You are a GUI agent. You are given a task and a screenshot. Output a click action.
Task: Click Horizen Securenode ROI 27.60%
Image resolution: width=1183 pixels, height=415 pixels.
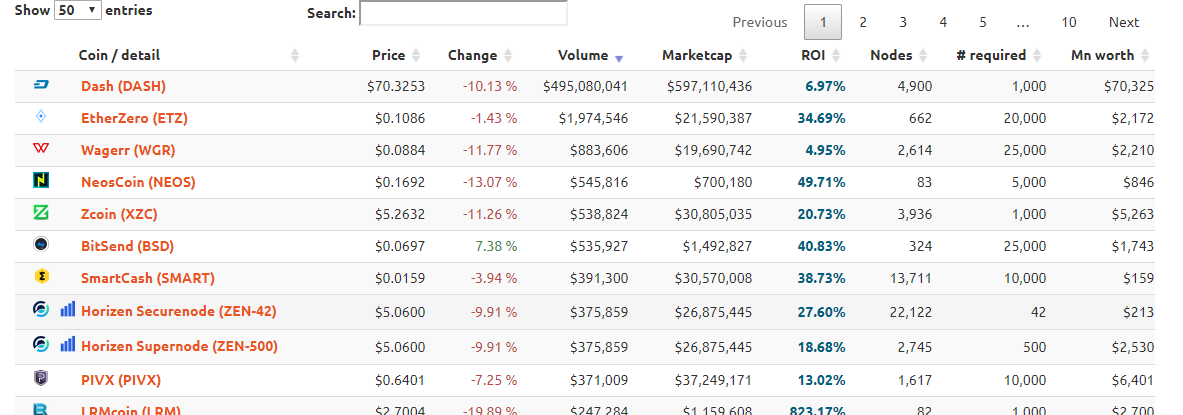[822, 312]
